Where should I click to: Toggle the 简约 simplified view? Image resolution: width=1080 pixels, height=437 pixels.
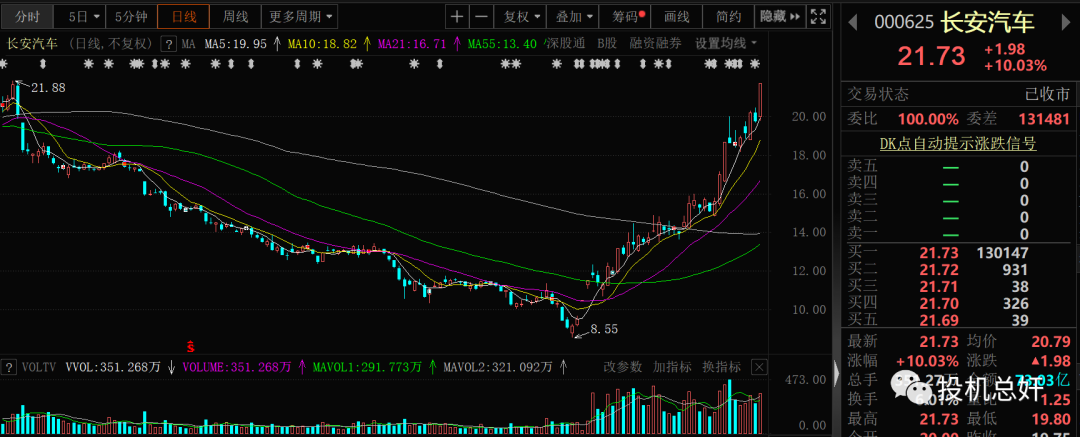[x=729, y=16]
